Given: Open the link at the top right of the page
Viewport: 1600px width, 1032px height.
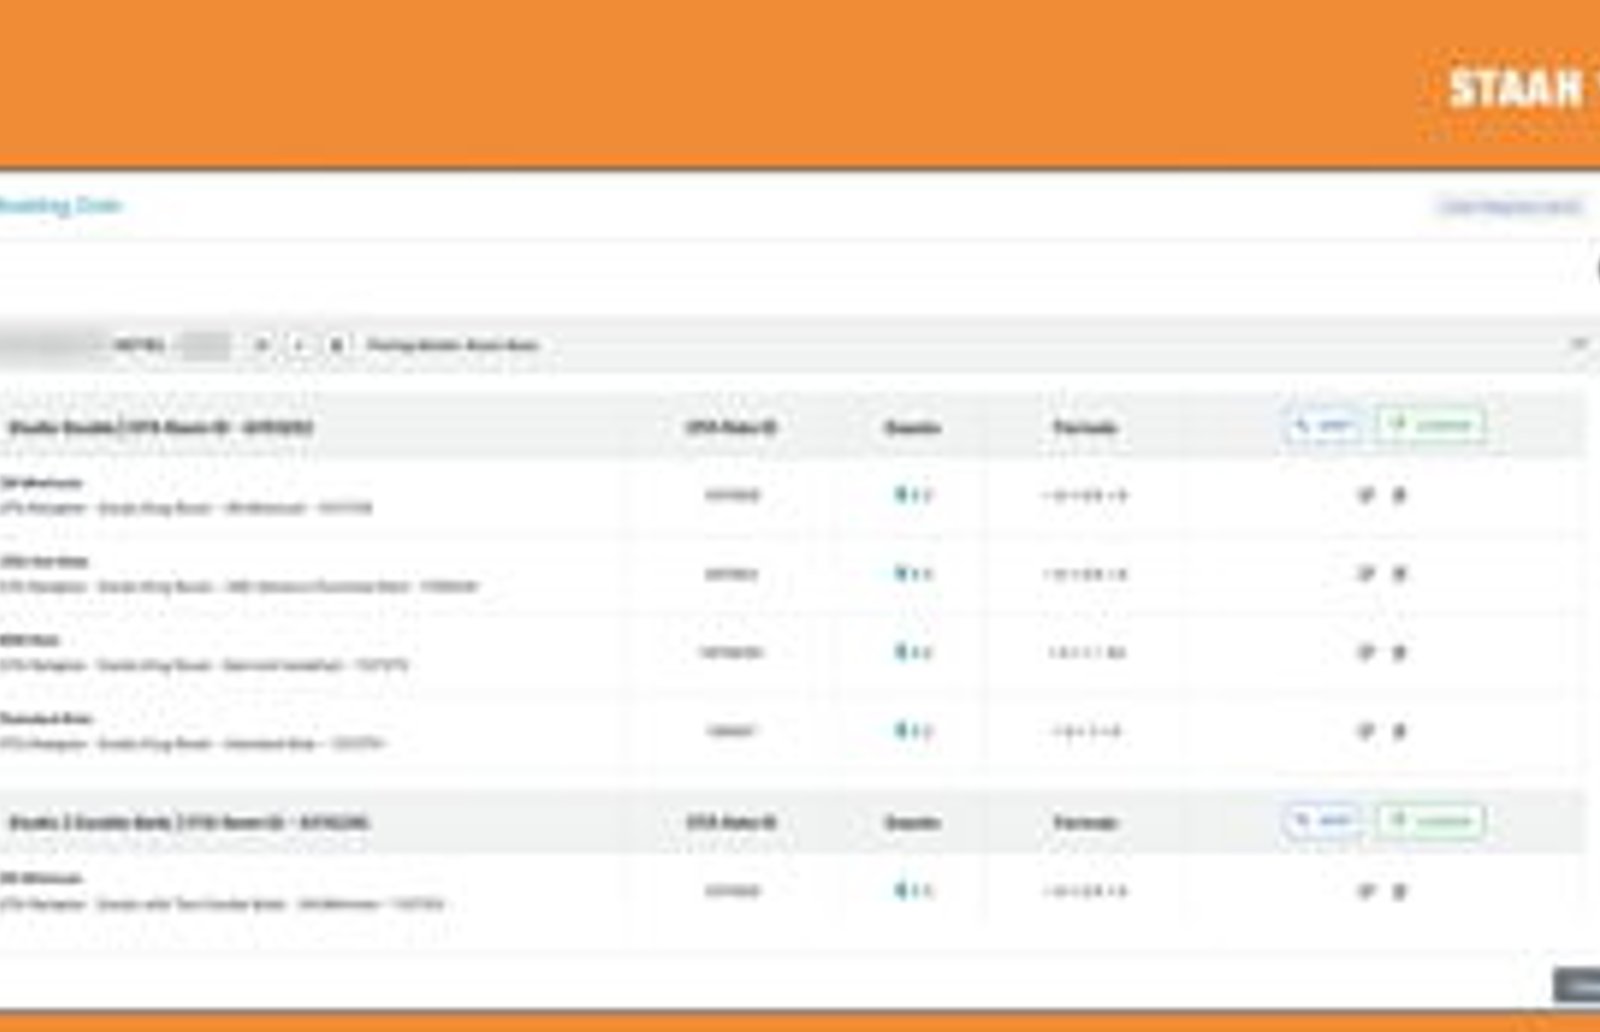Looking at the screenshot, I should click(1510, 207).
